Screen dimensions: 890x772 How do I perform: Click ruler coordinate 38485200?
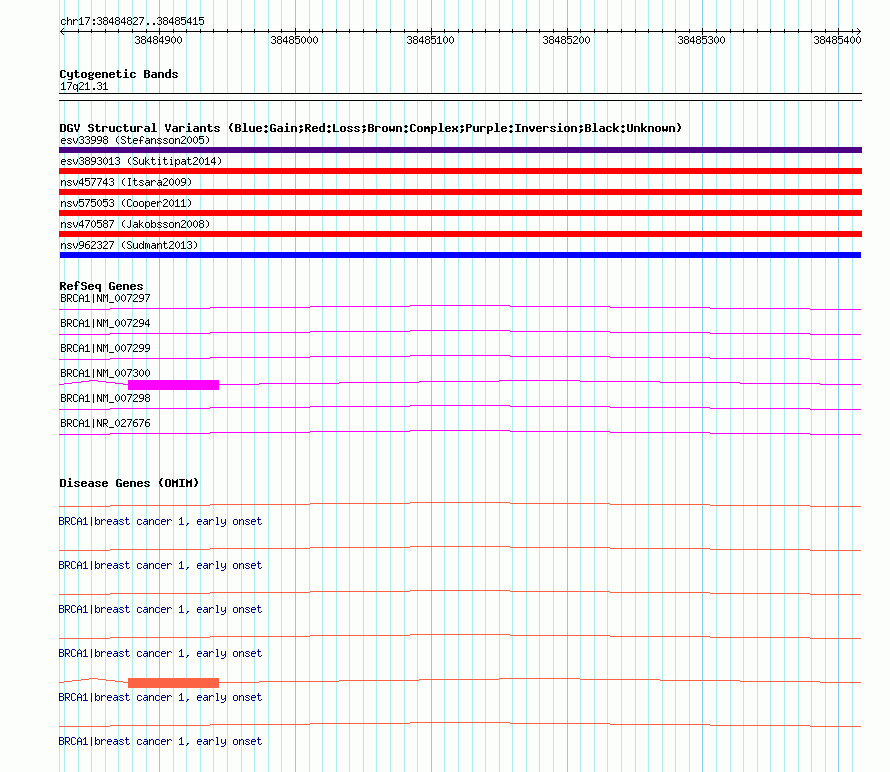[566, 40]
